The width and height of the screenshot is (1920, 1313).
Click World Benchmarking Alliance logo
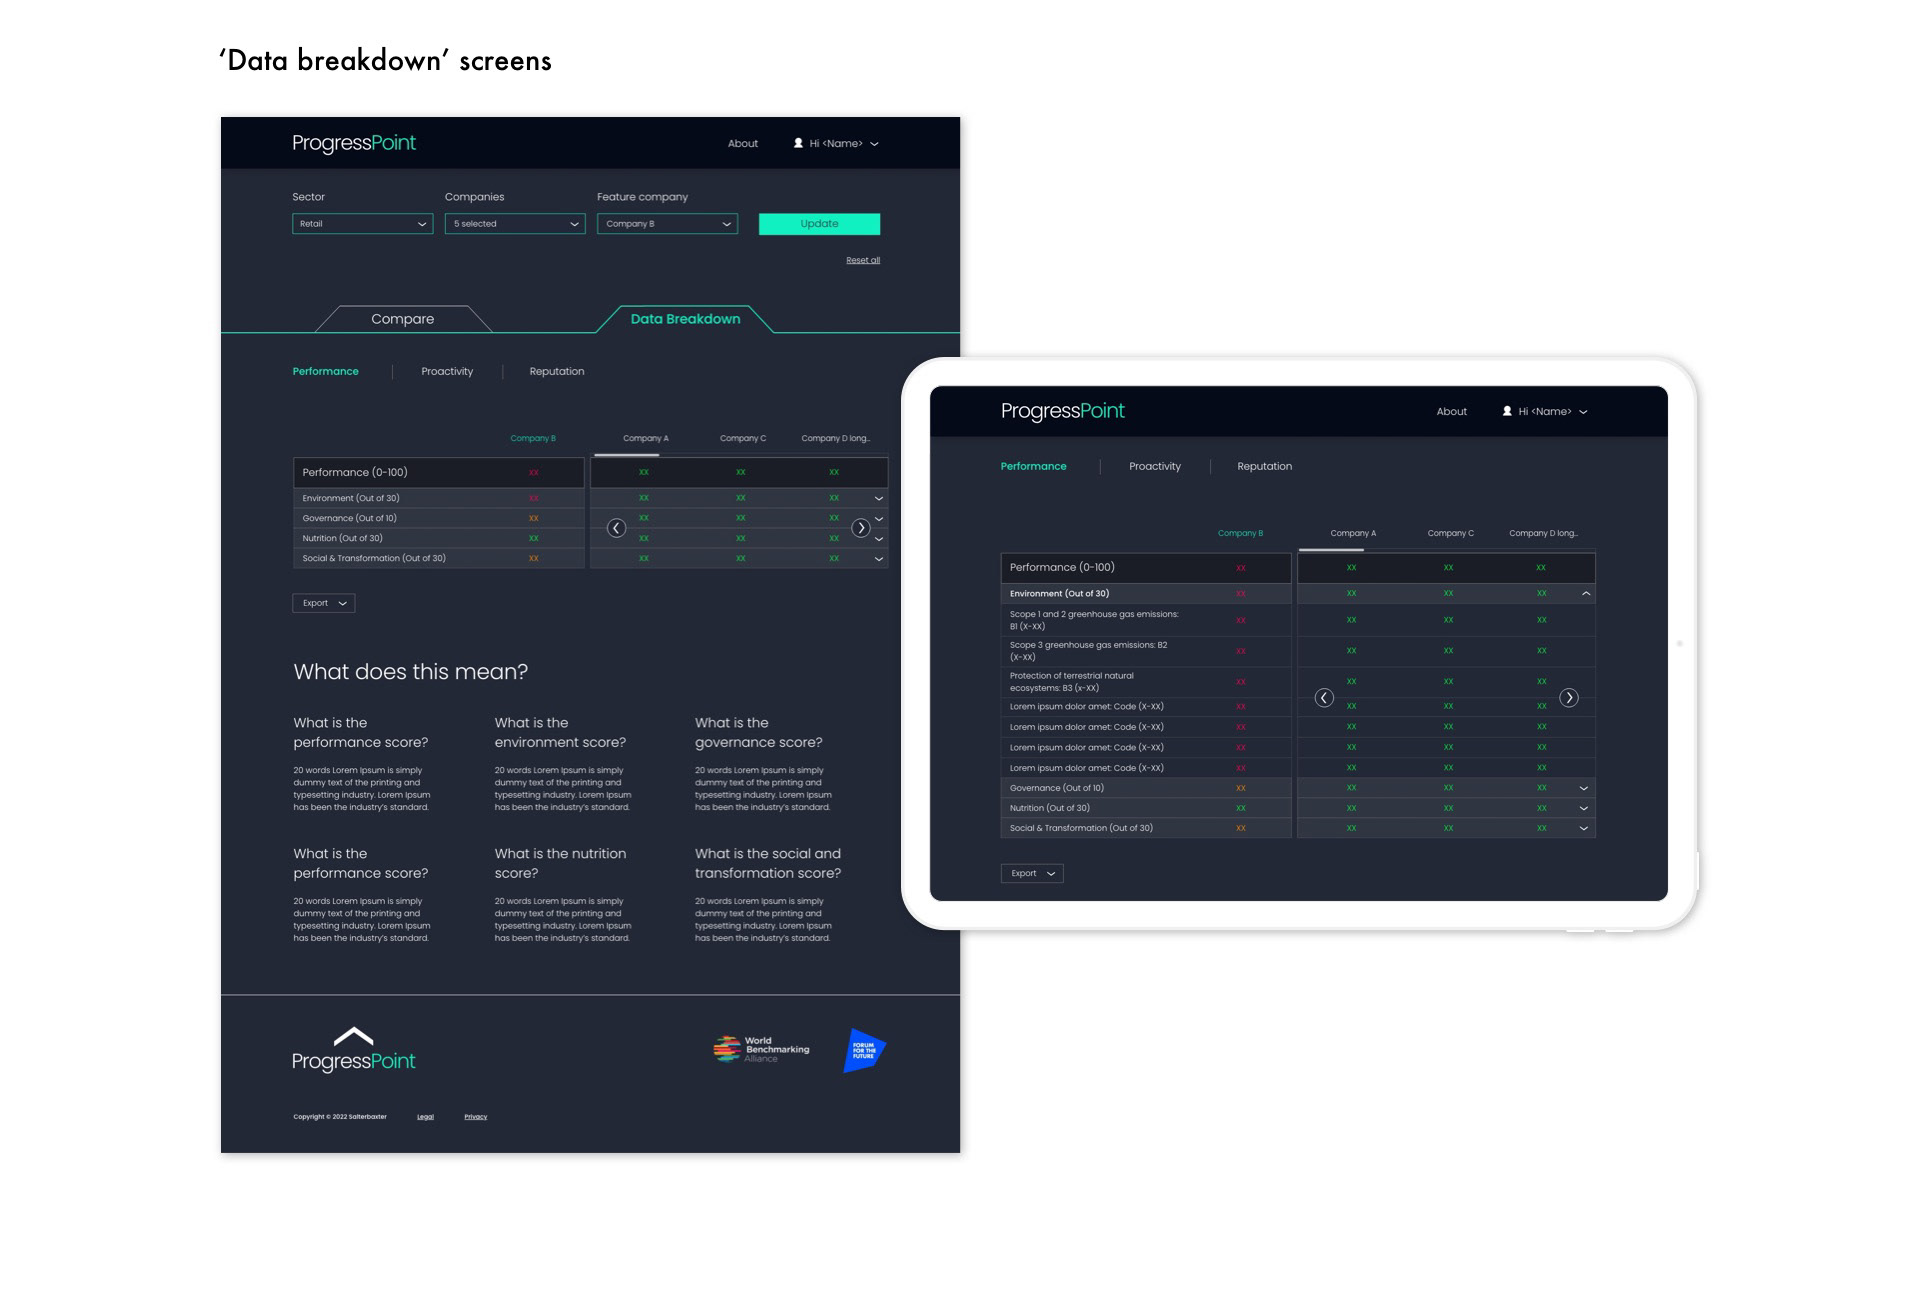[761, 1049]
